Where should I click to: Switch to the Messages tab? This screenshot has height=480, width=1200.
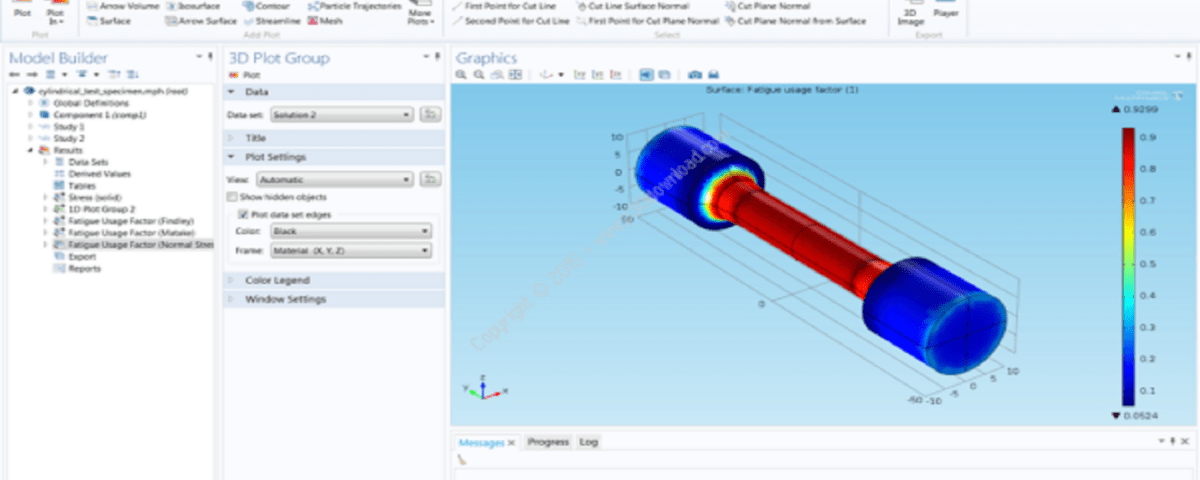pos(481,442)
